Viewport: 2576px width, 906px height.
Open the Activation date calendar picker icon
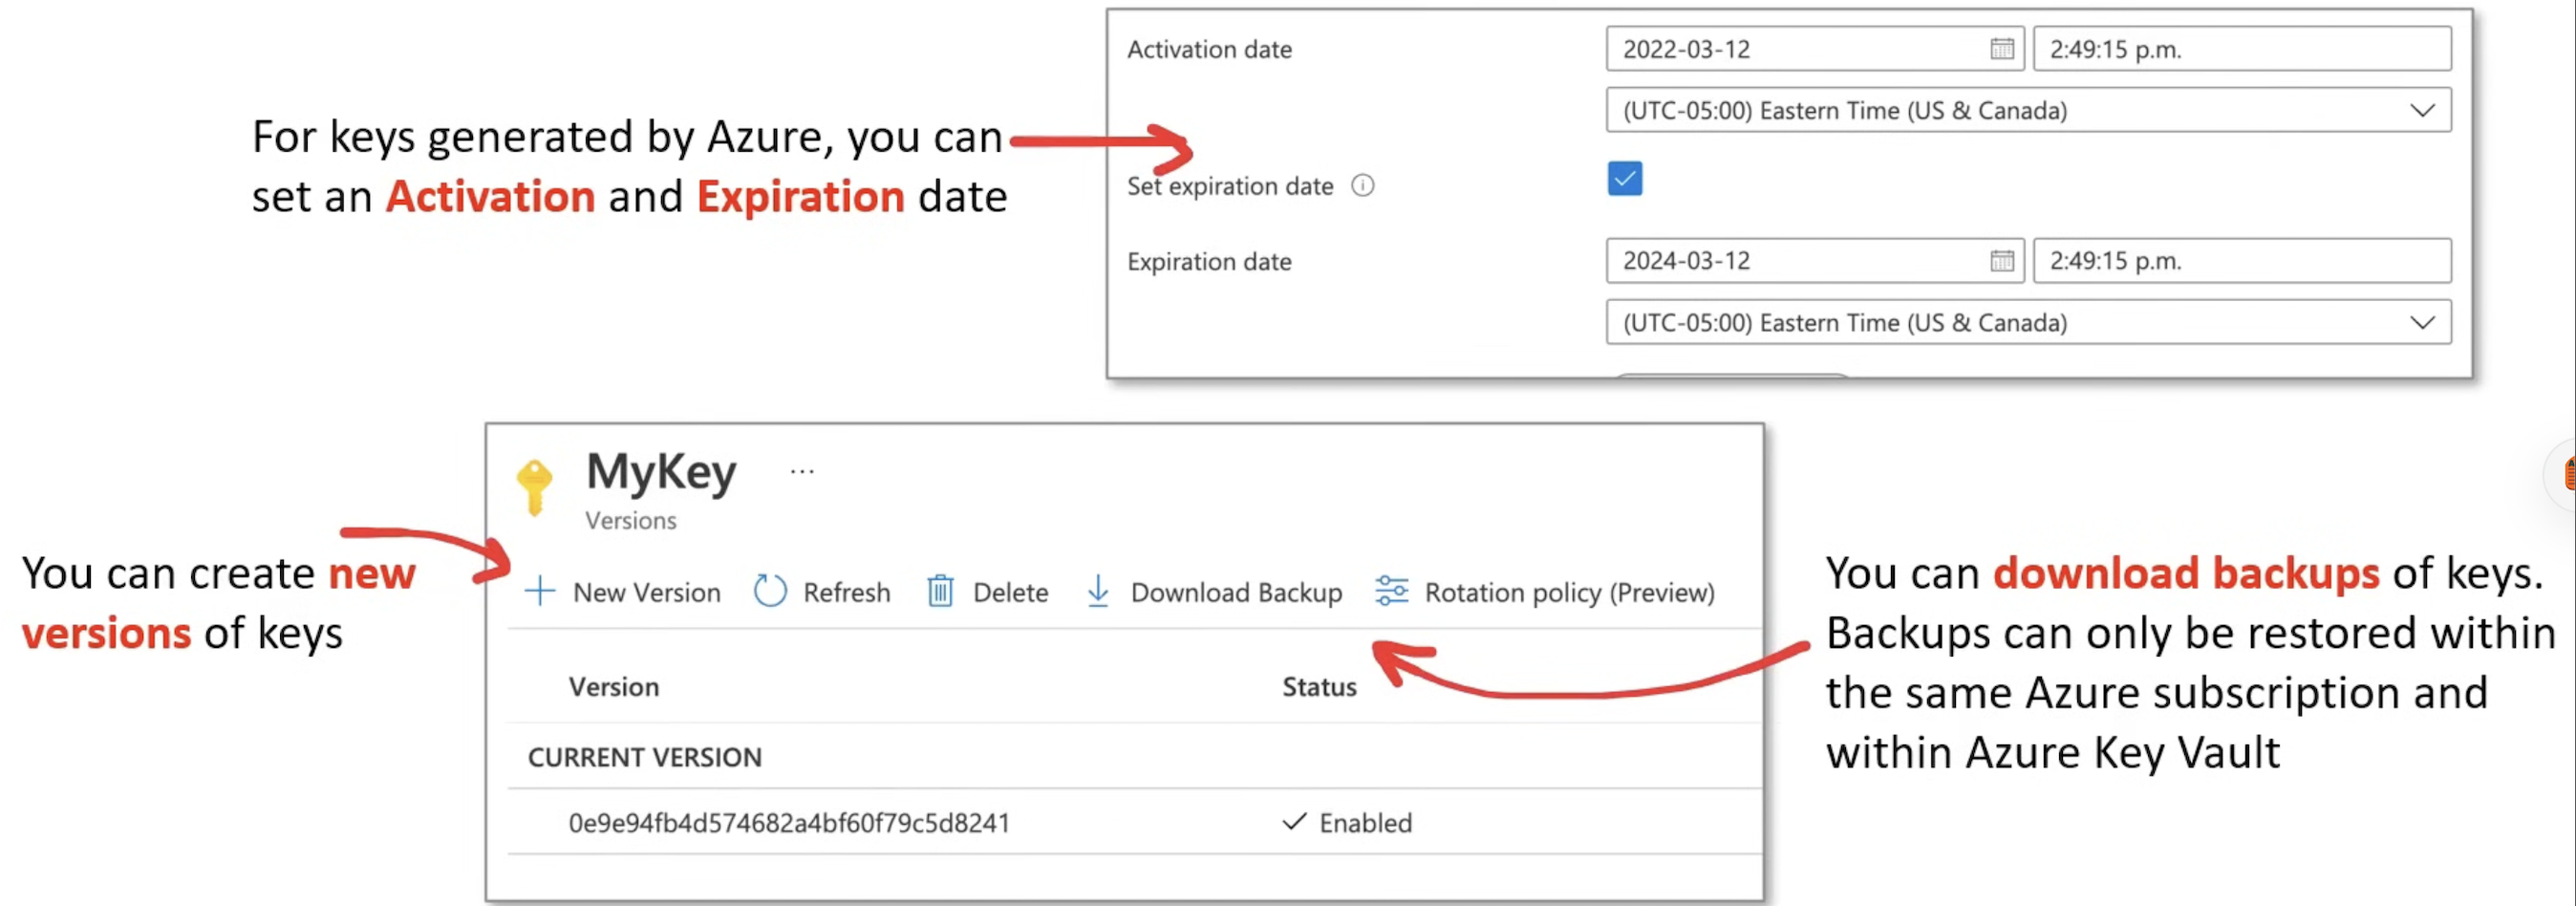tap(2001, 49)
